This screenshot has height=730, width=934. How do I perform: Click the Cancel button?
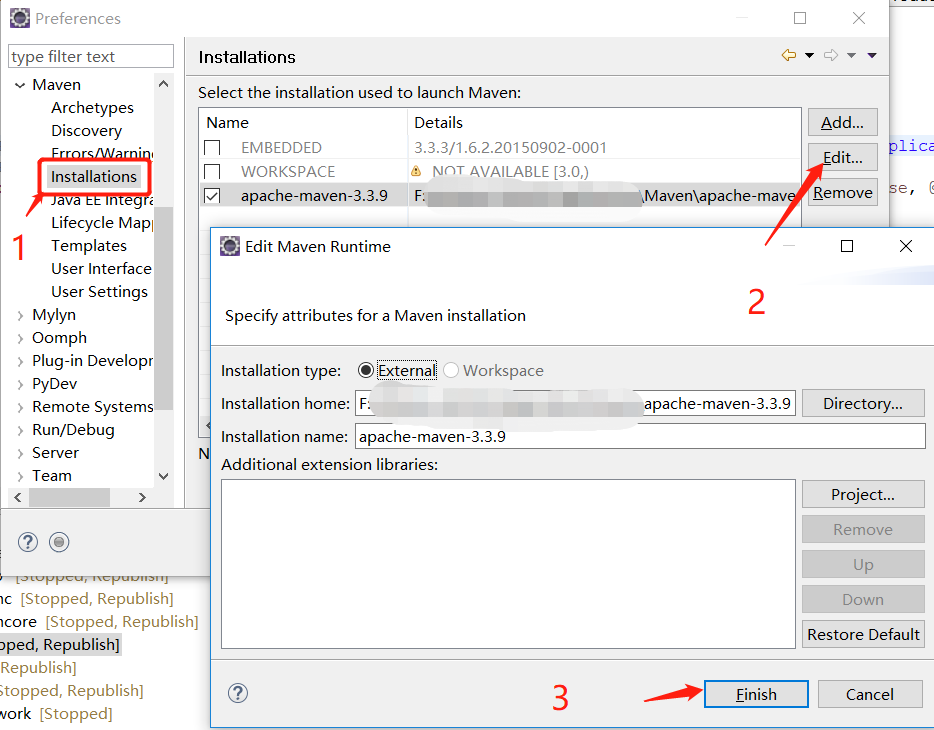coord(870,694)
